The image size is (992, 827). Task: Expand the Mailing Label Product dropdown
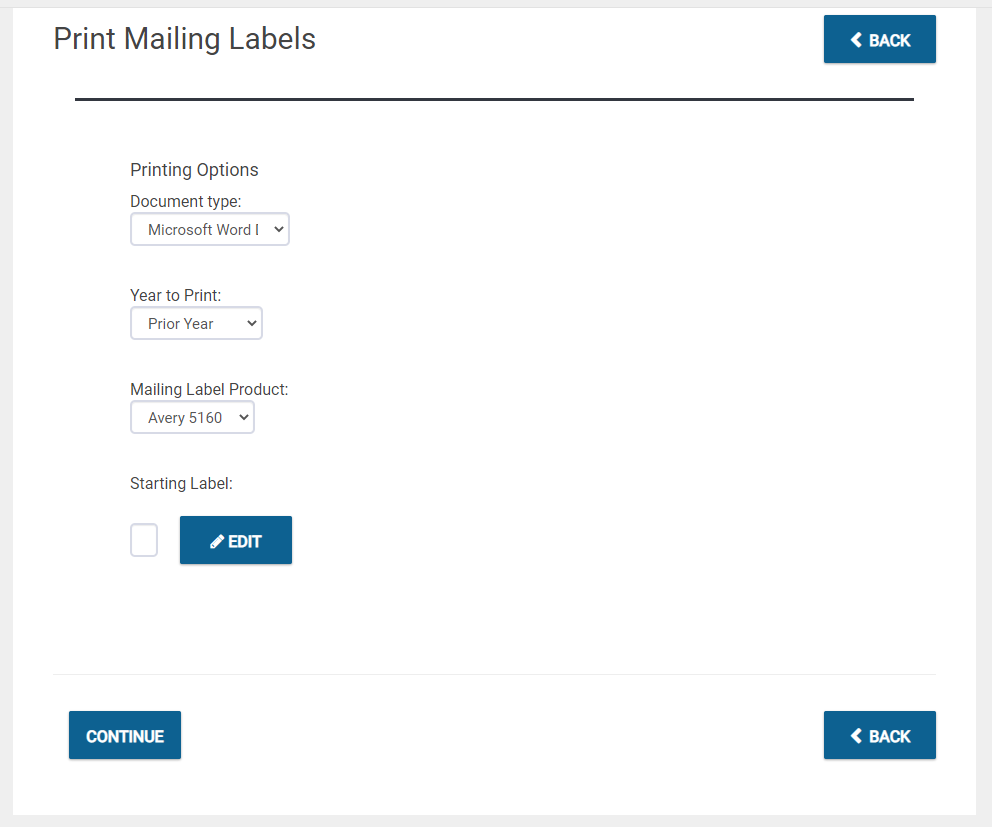click(x=192, y=418)
